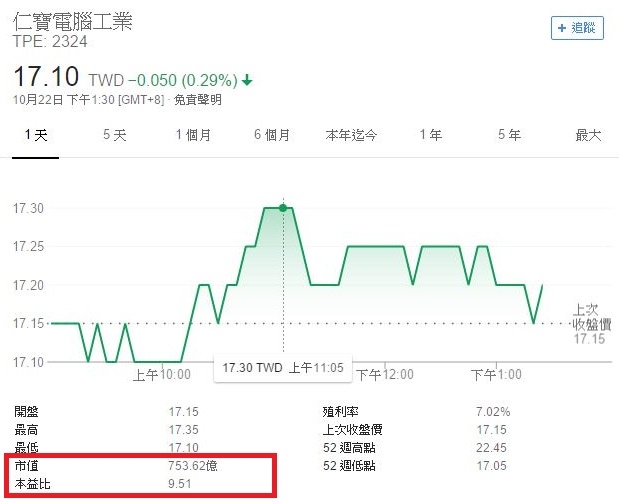
Task: Click the 52 週高點 value 22.45
Action: pyautogui.click(x=491, y=448)
